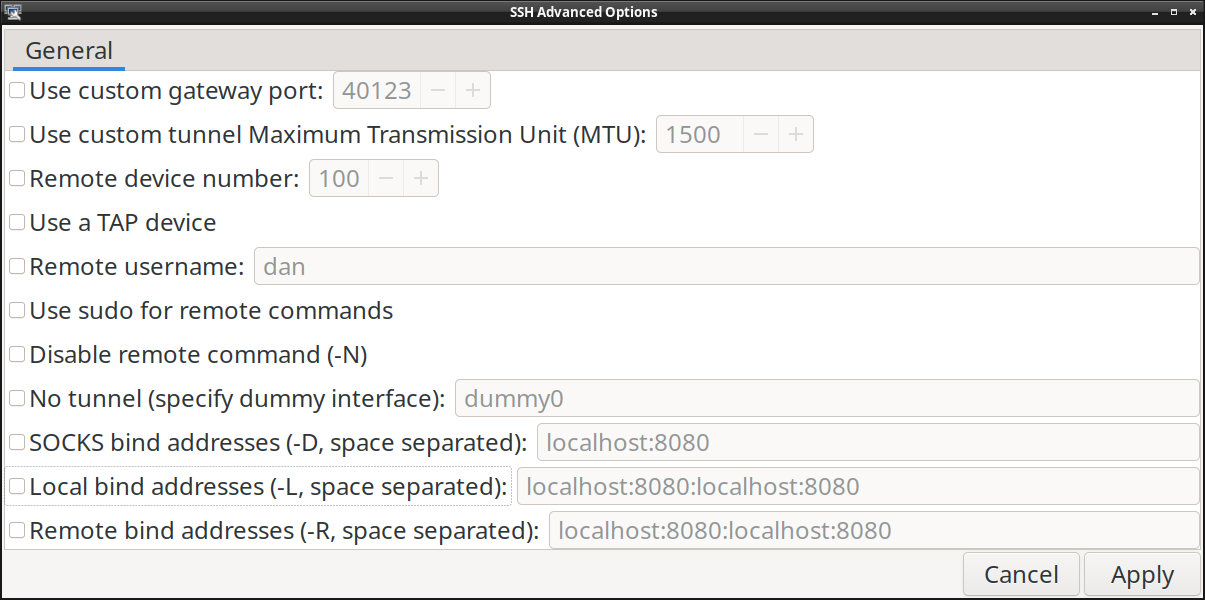The width and height of the screenshot is (1205, 600).
Task: Enable Use sudo for remote commands
Action: [x=17, y=310]
